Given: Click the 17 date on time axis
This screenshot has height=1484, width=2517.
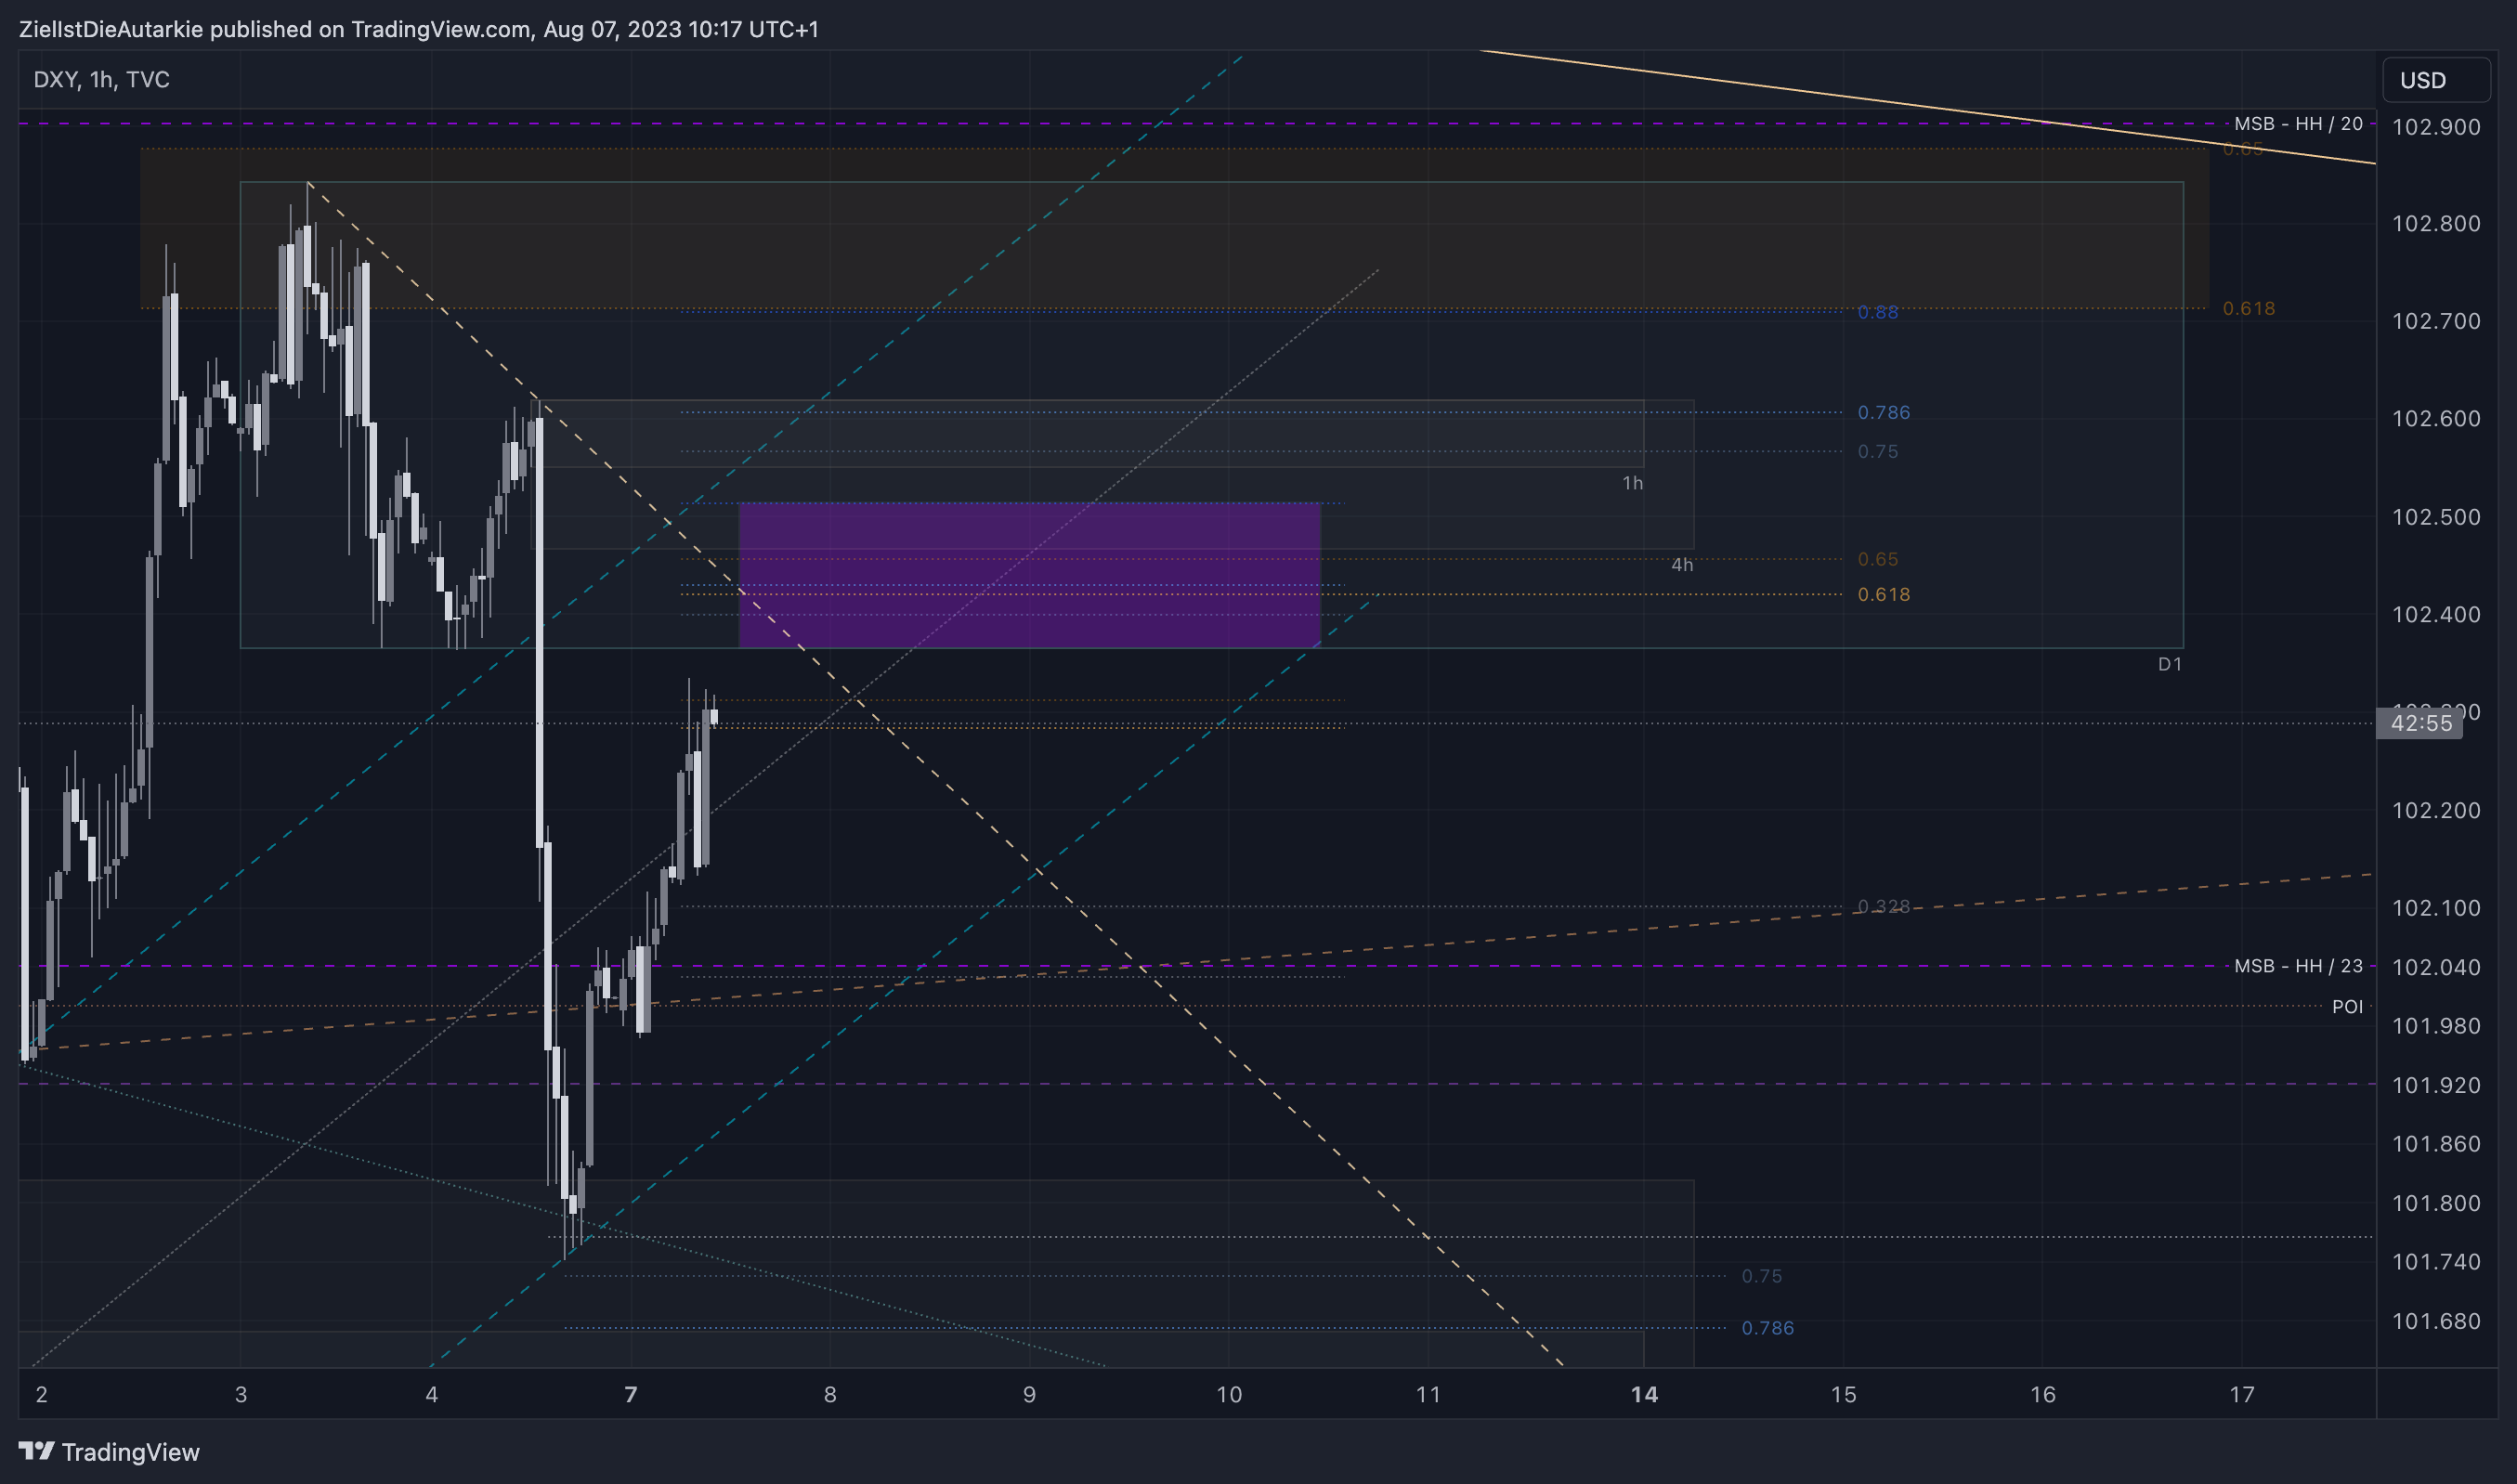Looking at the screenshot, I should click(2242, 1394).
